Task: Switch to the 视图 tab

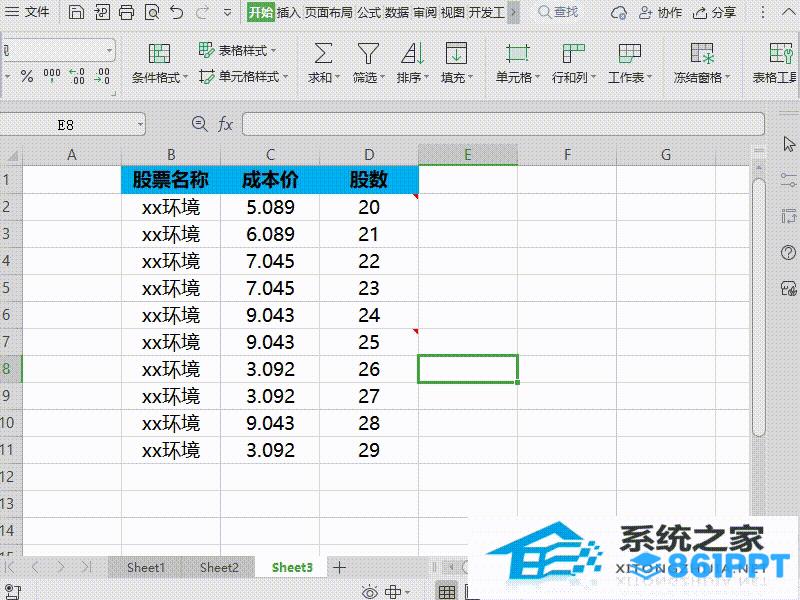Action: pyautogui.click(x=453, y=12)
